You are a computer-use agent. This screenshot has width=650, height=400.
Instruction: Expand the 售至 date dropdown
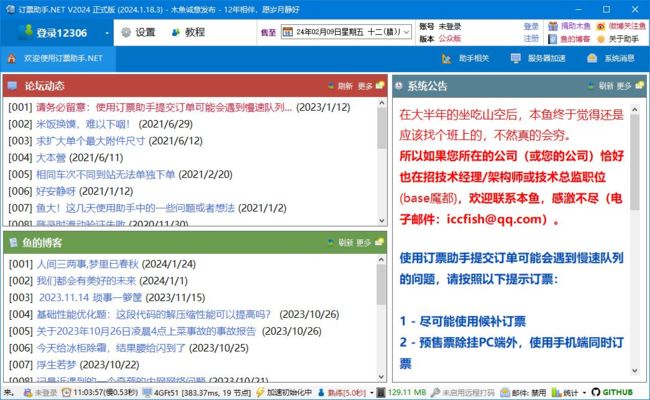[407, 32]
